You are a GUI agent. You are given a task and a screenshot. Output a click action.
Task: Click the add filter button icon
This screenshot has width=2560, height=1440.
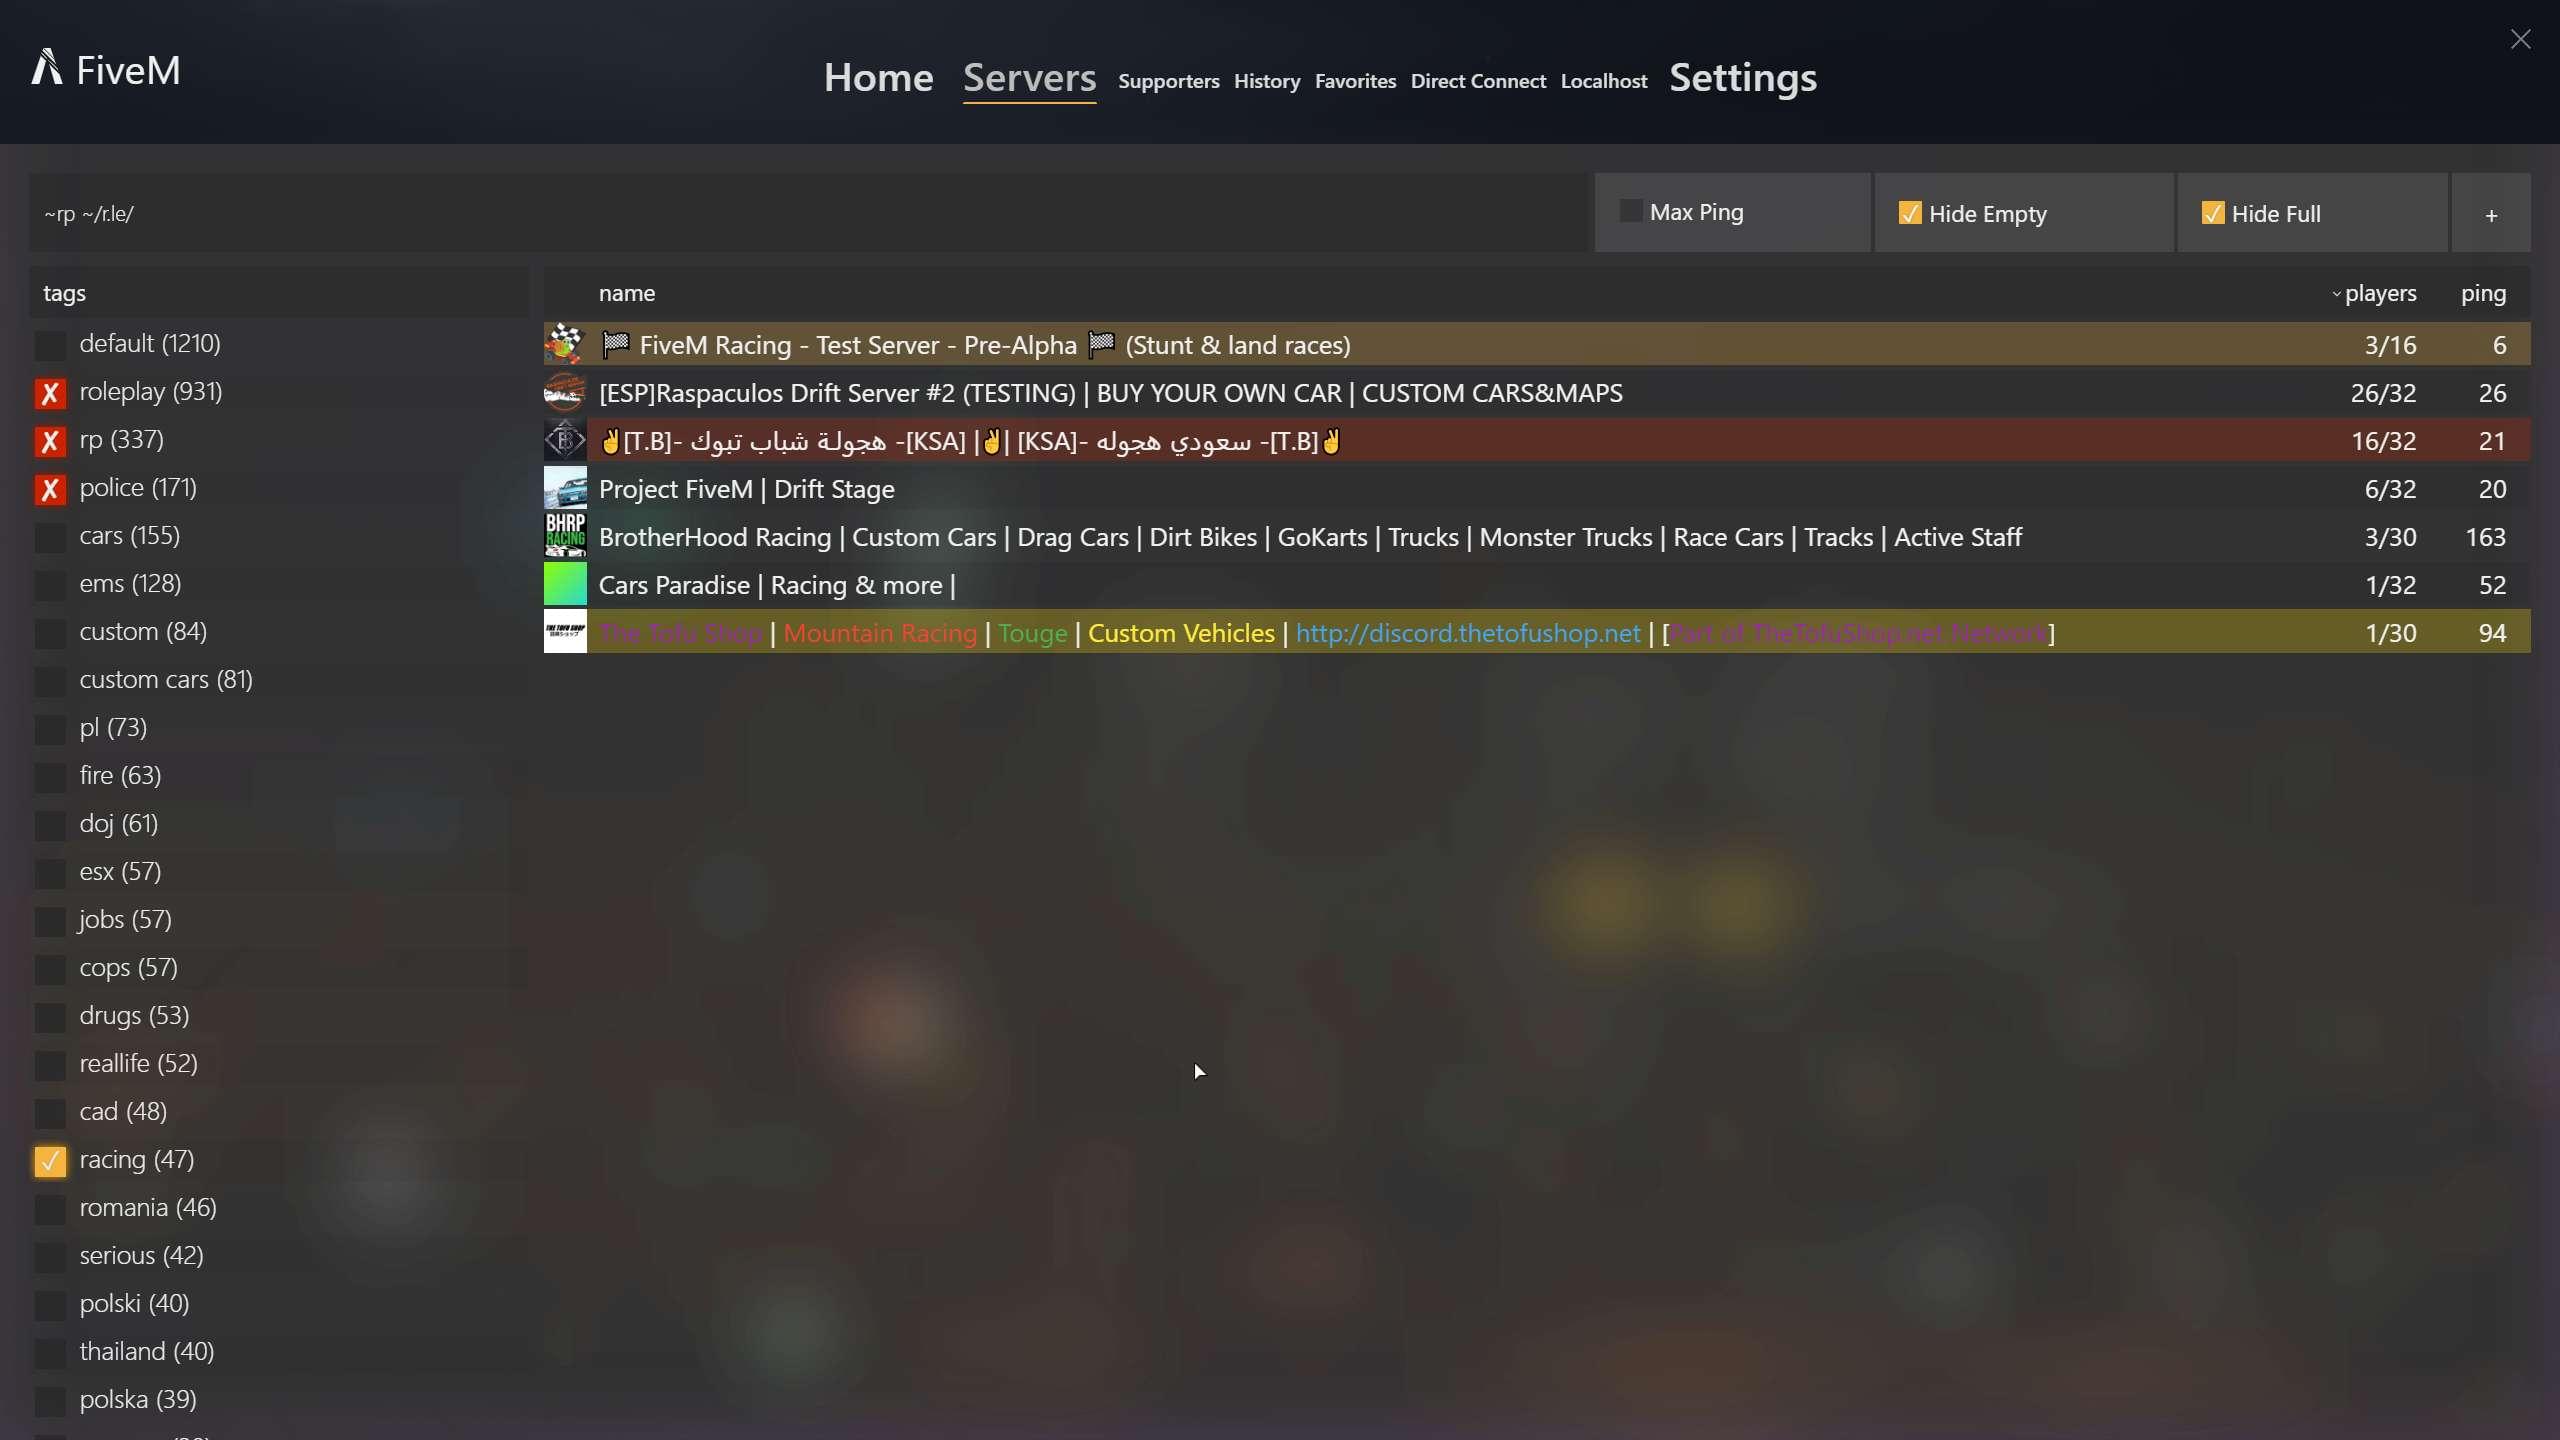tap(2491, 213)
